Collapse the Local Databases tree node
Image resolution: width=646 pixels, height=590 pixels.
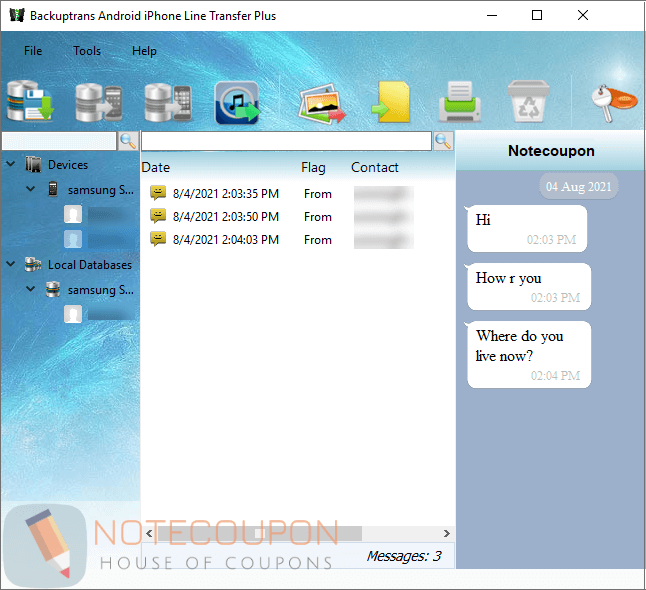pos(11,264)
